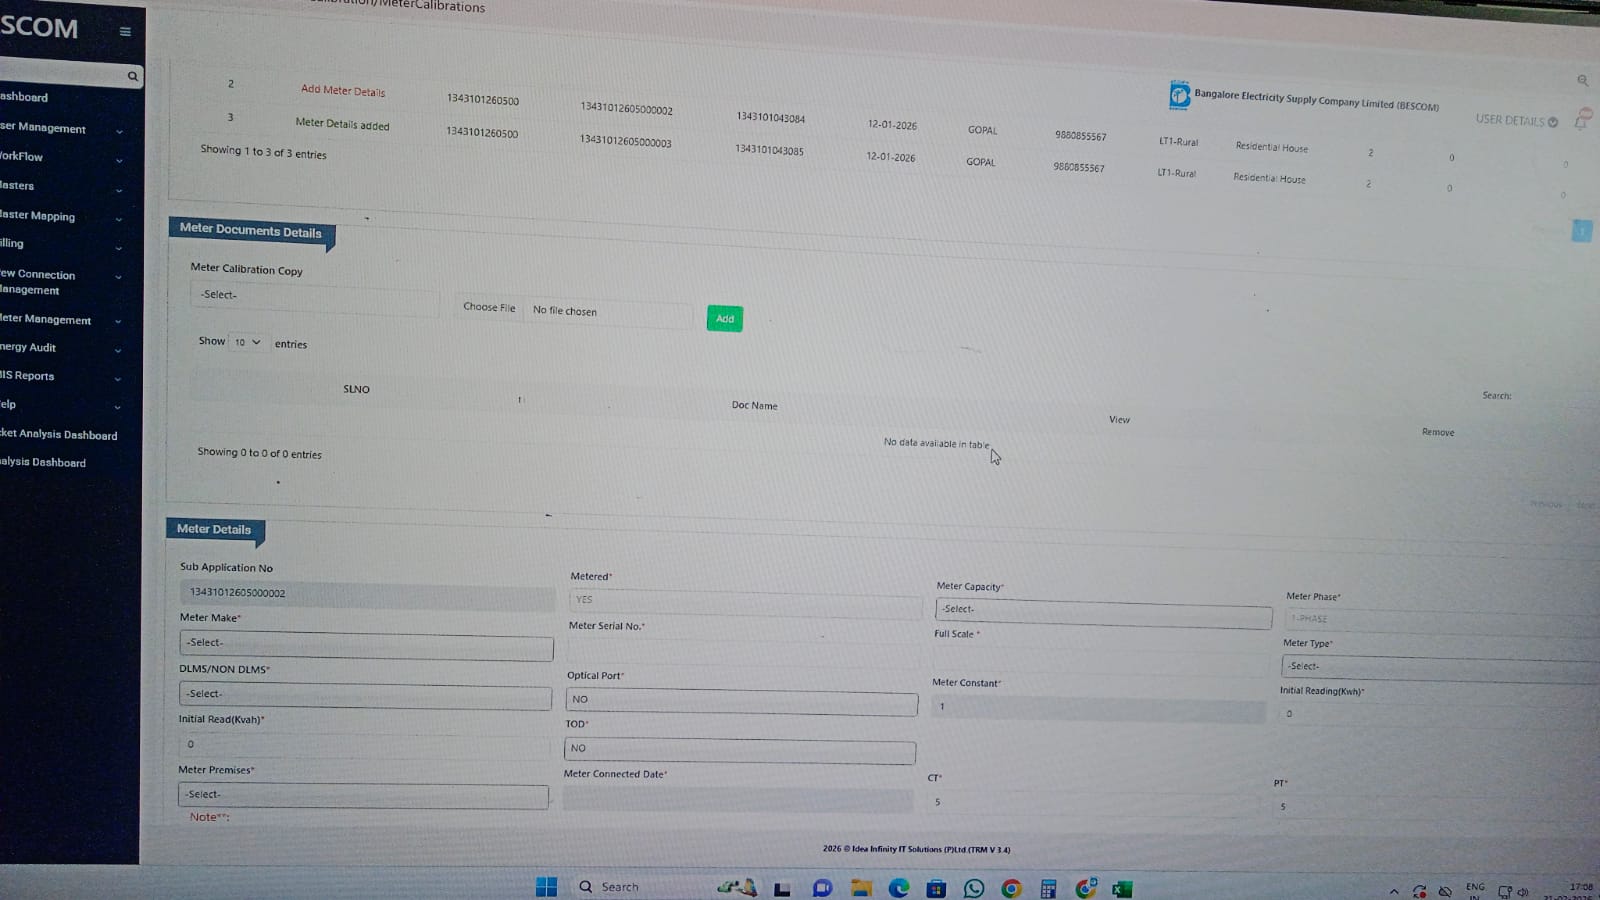Toggle the sidebar hamburger menu

coord(125,31)
